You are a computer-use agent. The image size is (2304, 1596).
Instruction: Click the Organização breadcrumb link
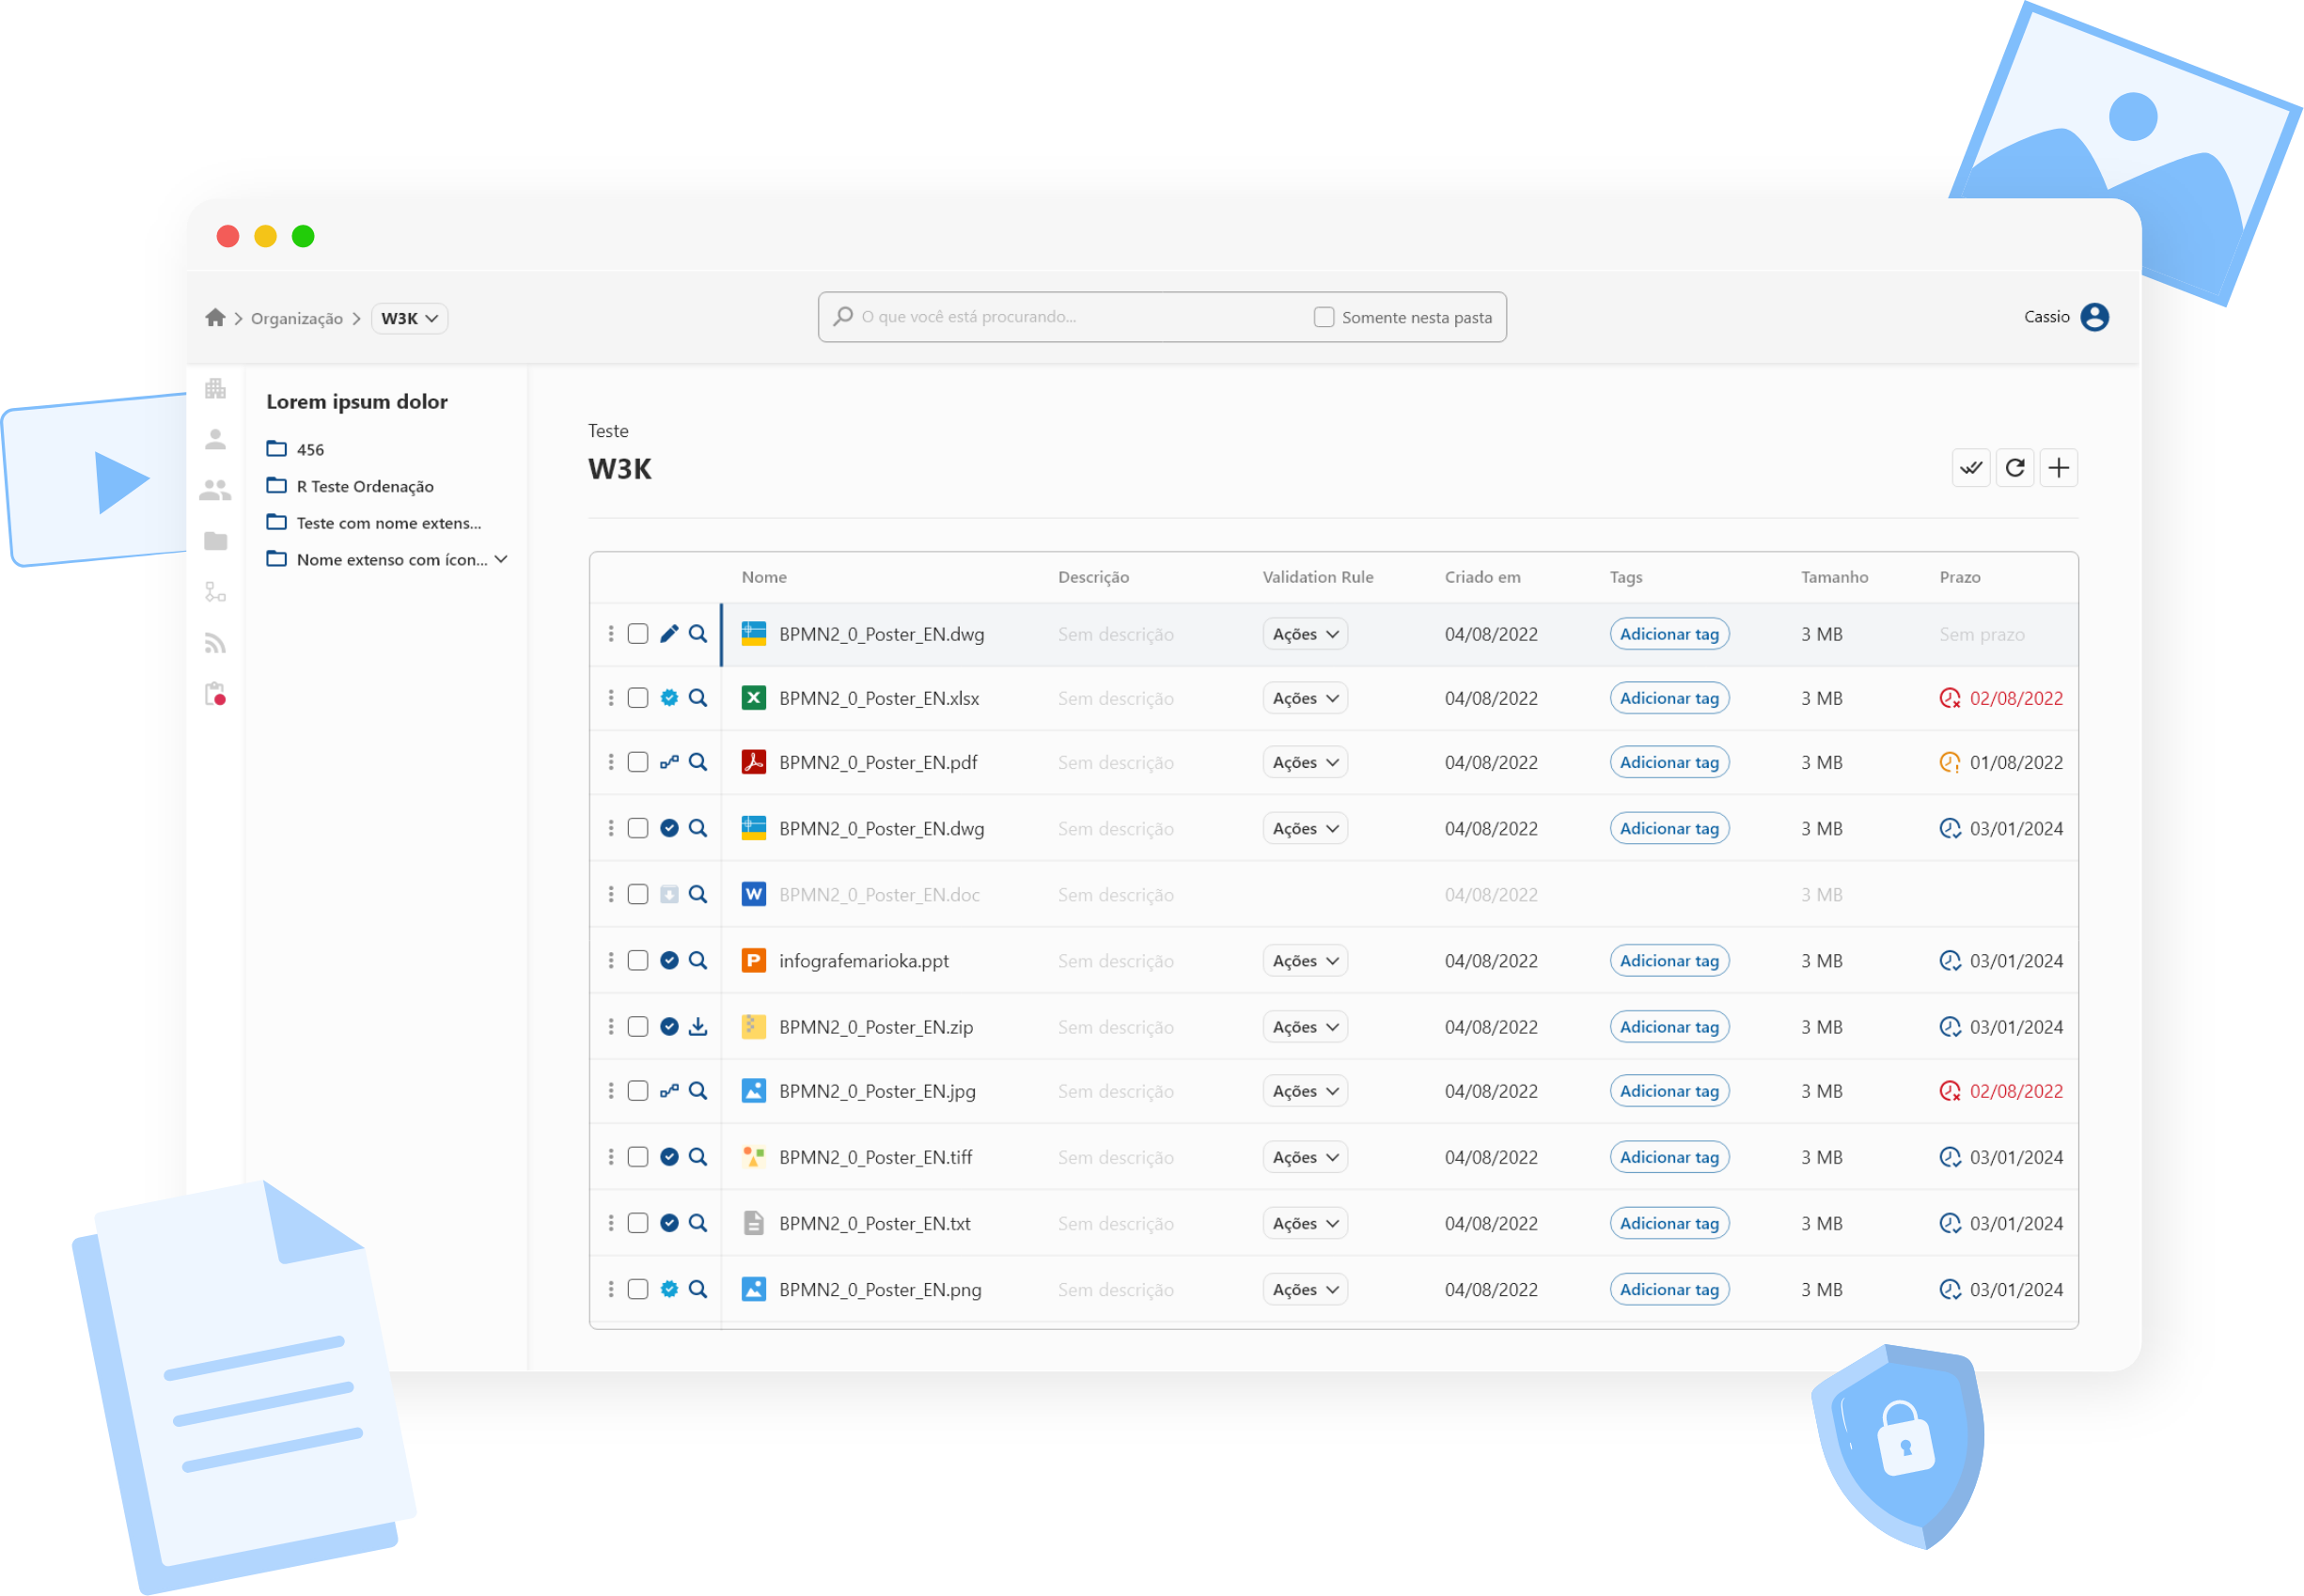(x=296, y=318)
